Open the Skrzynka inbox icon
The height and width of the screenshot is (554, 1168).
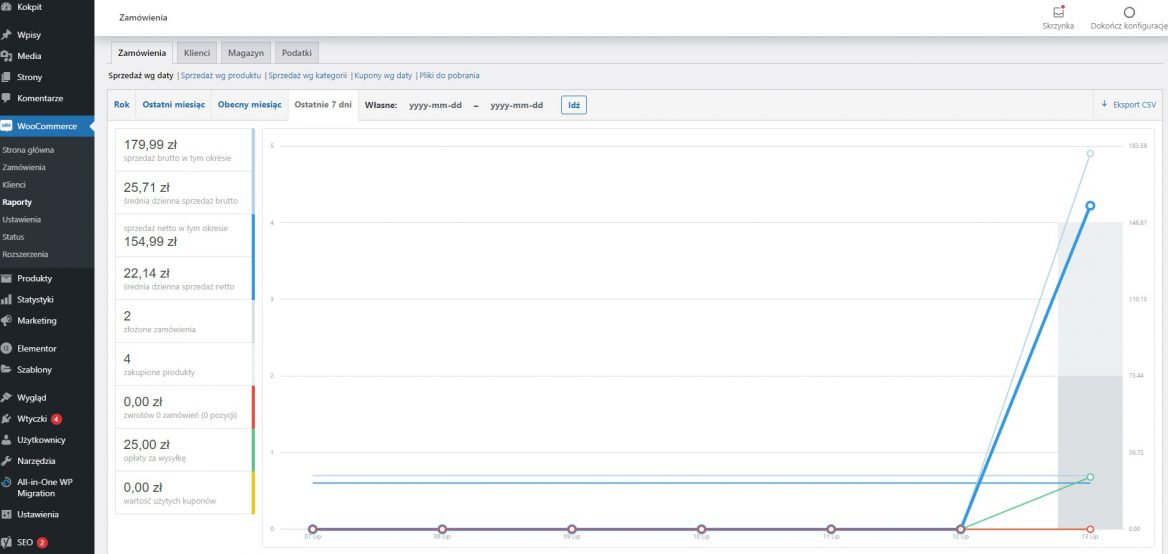pyautogui.click(x=1058, y=12)
